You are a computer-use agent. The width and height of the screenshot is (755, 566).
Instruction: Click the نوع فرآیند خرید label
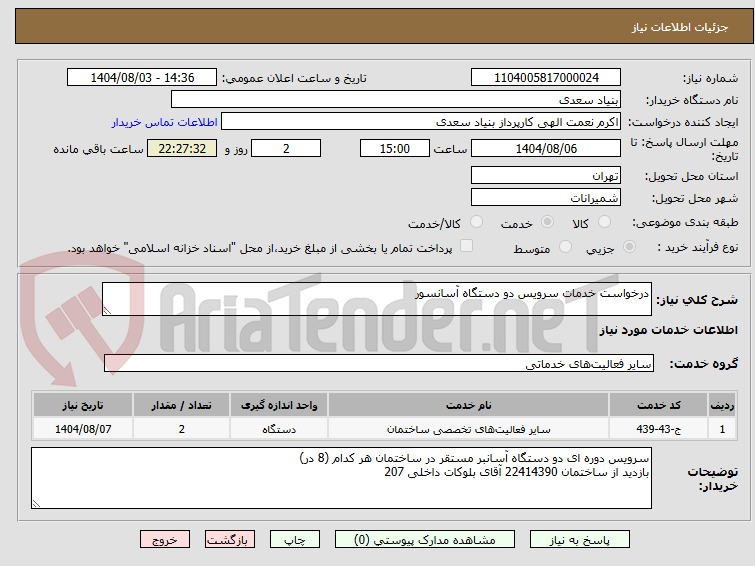point(698,247)
